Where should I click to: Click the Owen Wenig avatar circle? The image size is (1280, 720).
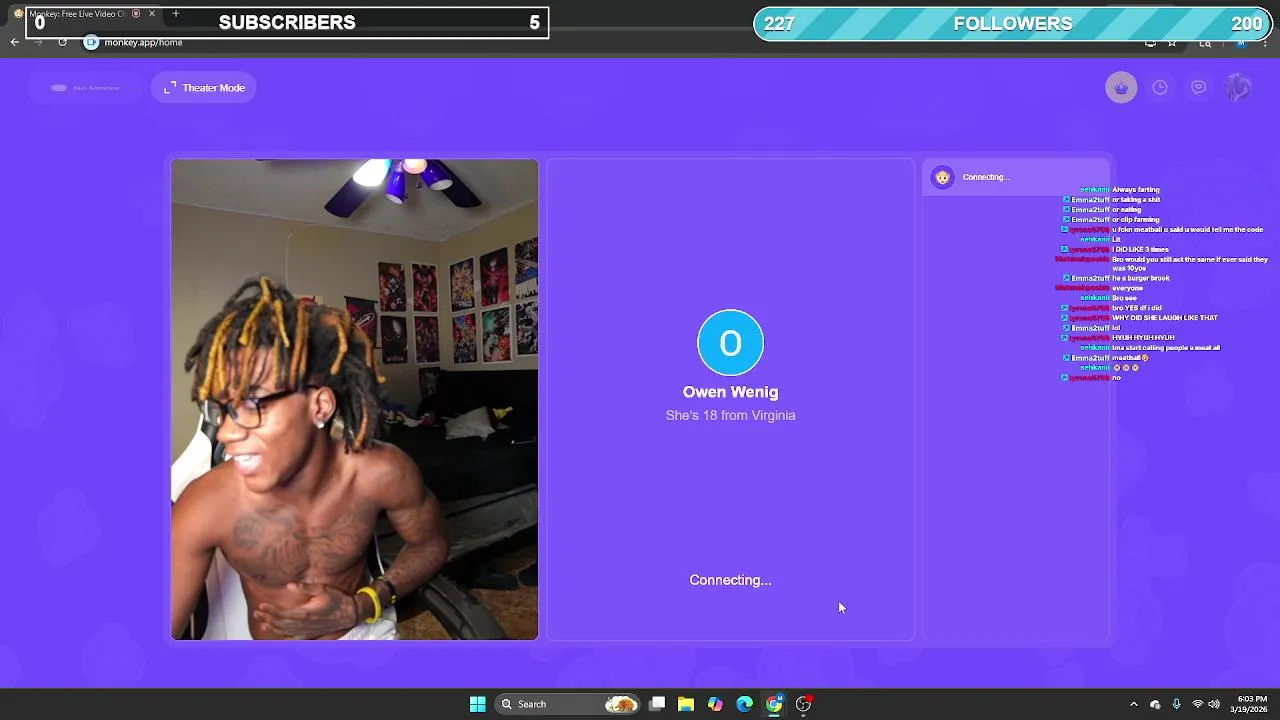[730, 343]
